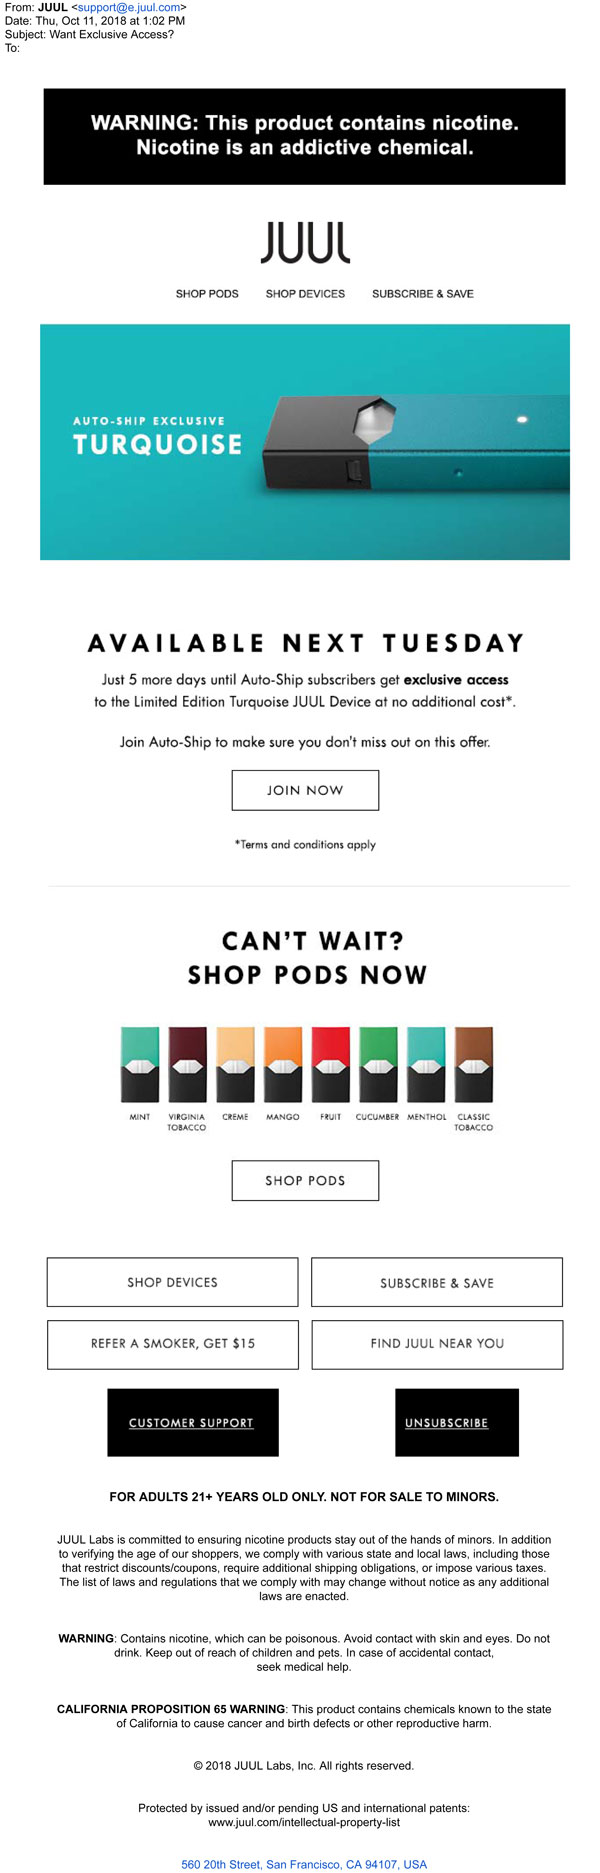The height and width of the screenshot is (1873, 600).
Task: Open the Shop Pods navigation link
Action: (x=207, y=294)
